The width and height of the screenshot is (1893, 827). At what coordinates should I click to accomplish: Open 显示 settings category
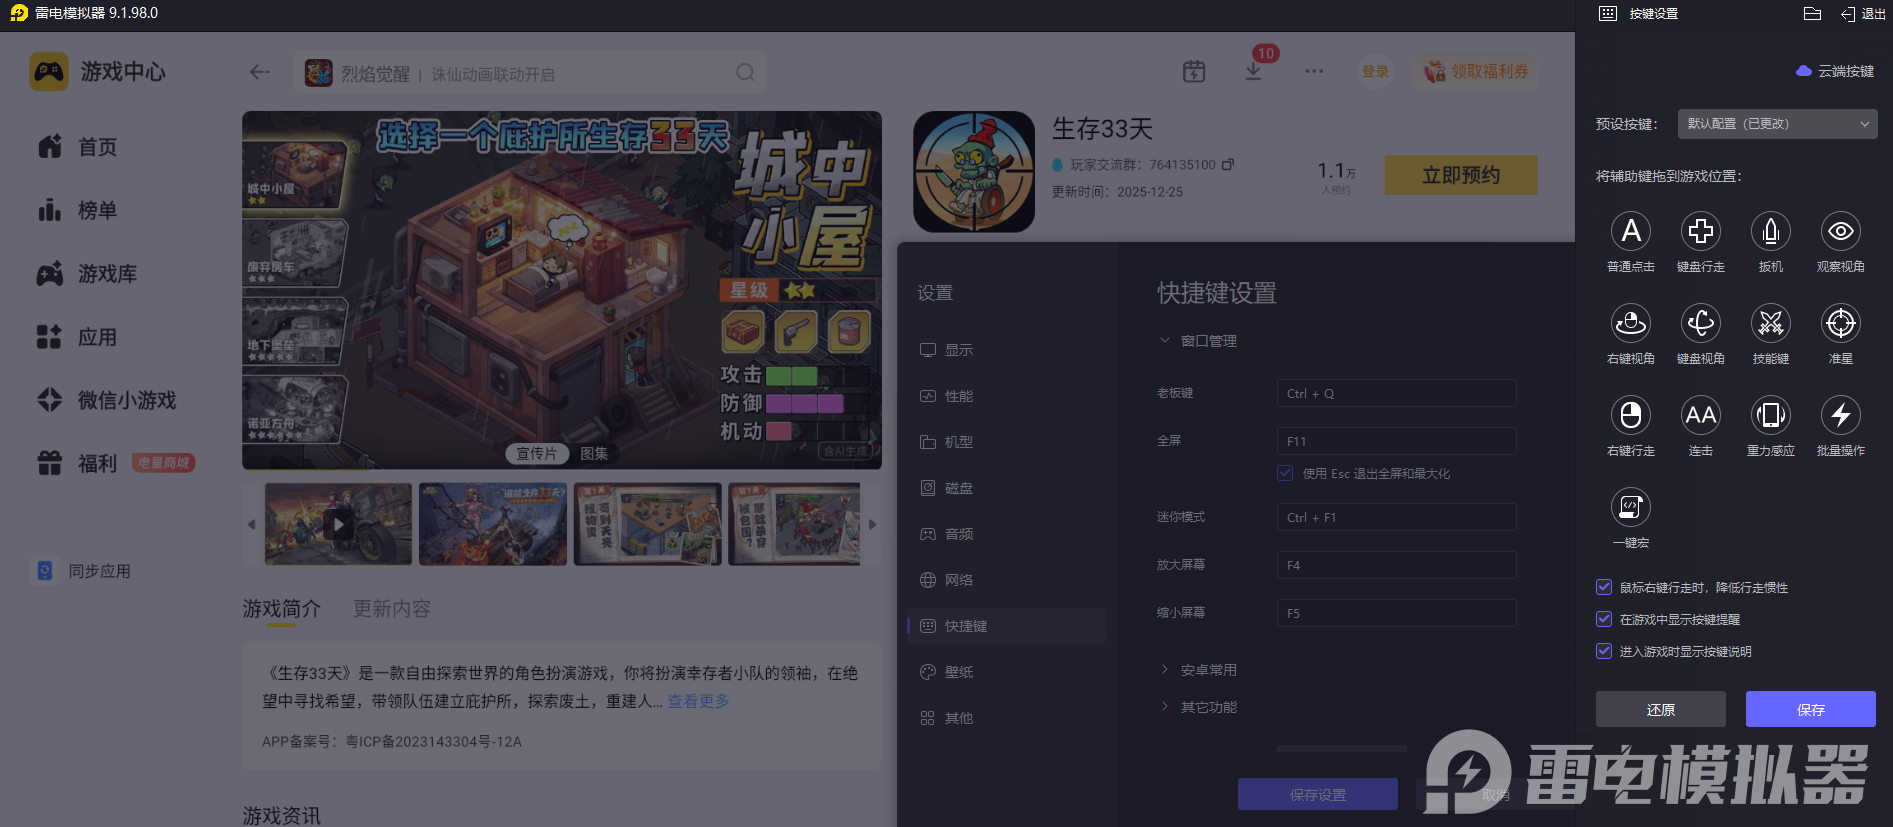coord(947,350)
